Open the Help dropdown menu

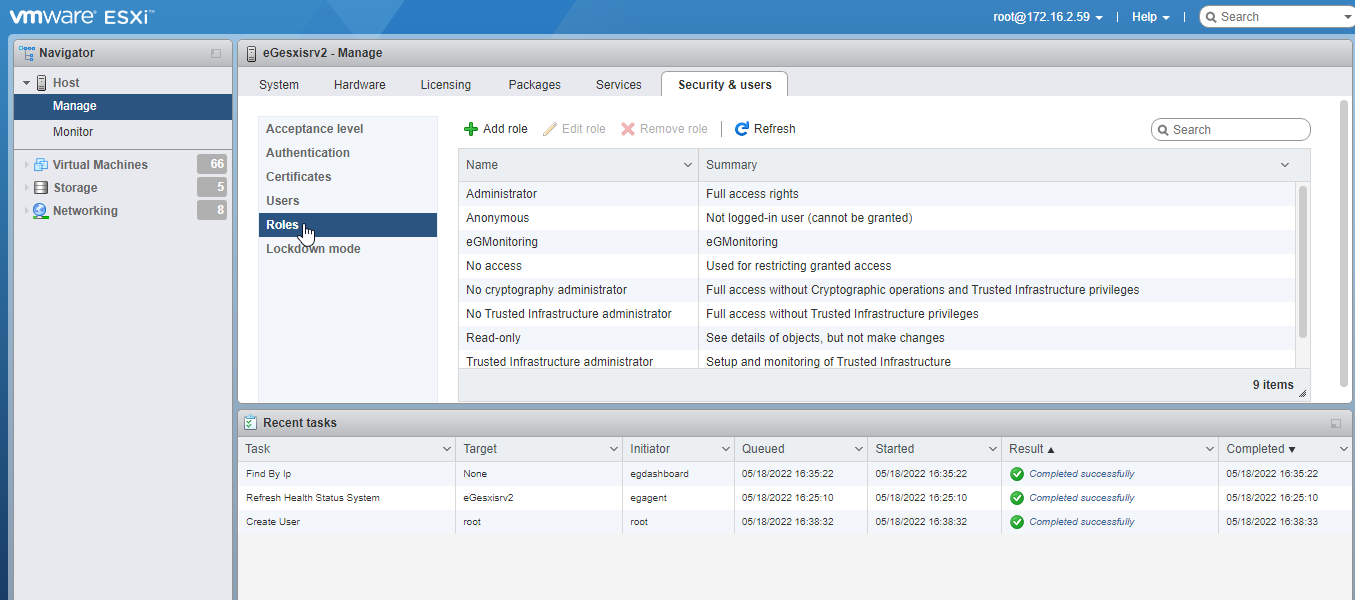[1151, 17]
